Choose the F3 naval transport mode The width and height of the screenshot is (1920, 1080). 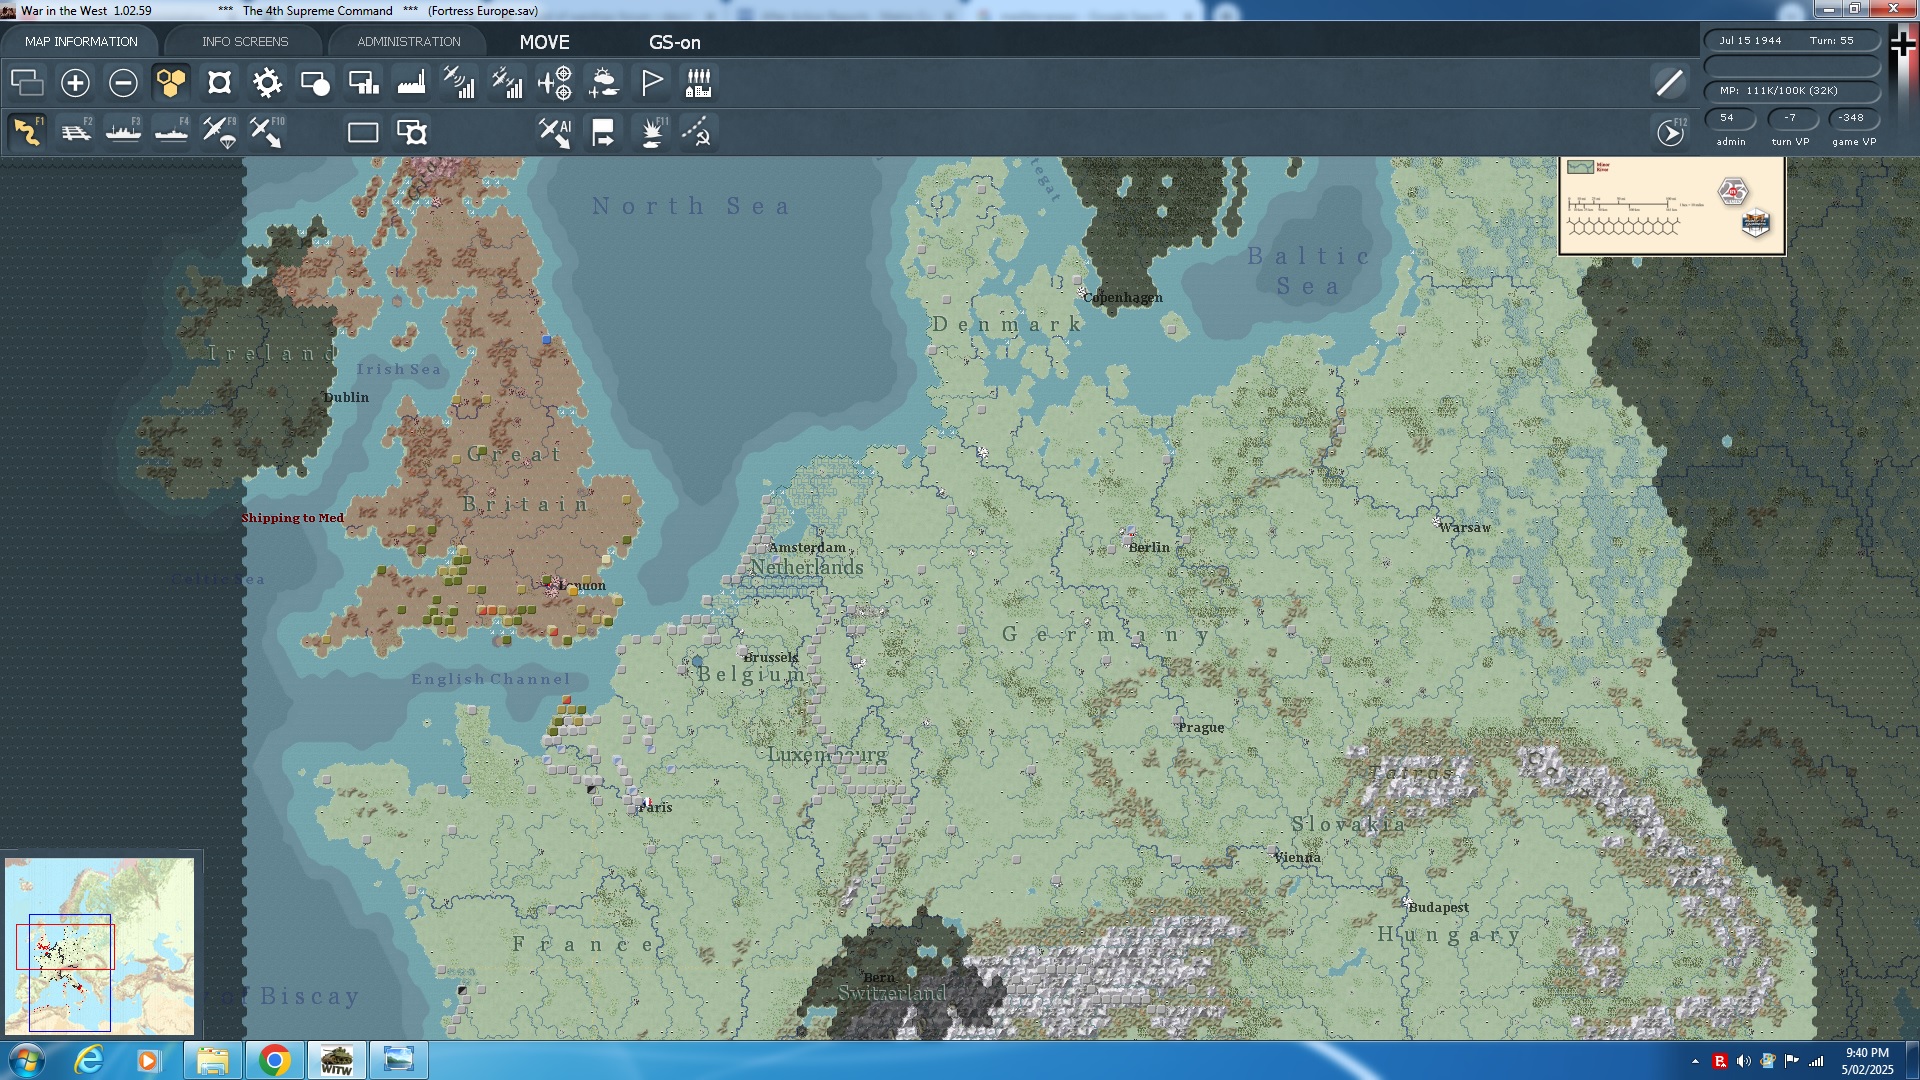click(123, 131)
